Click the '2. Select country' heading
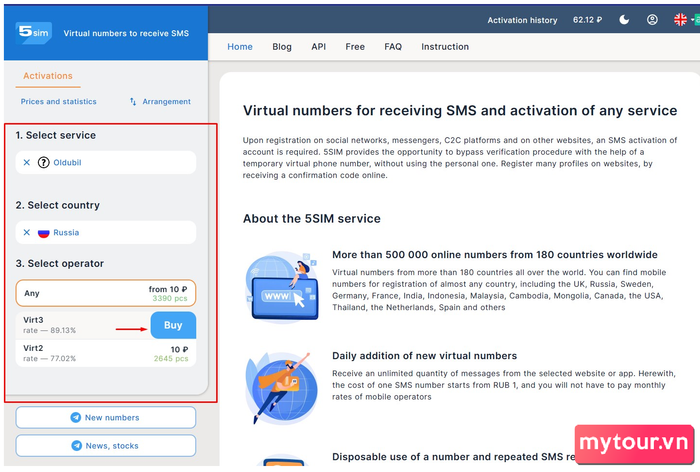700x472 pixels. [x=58, y=205]
